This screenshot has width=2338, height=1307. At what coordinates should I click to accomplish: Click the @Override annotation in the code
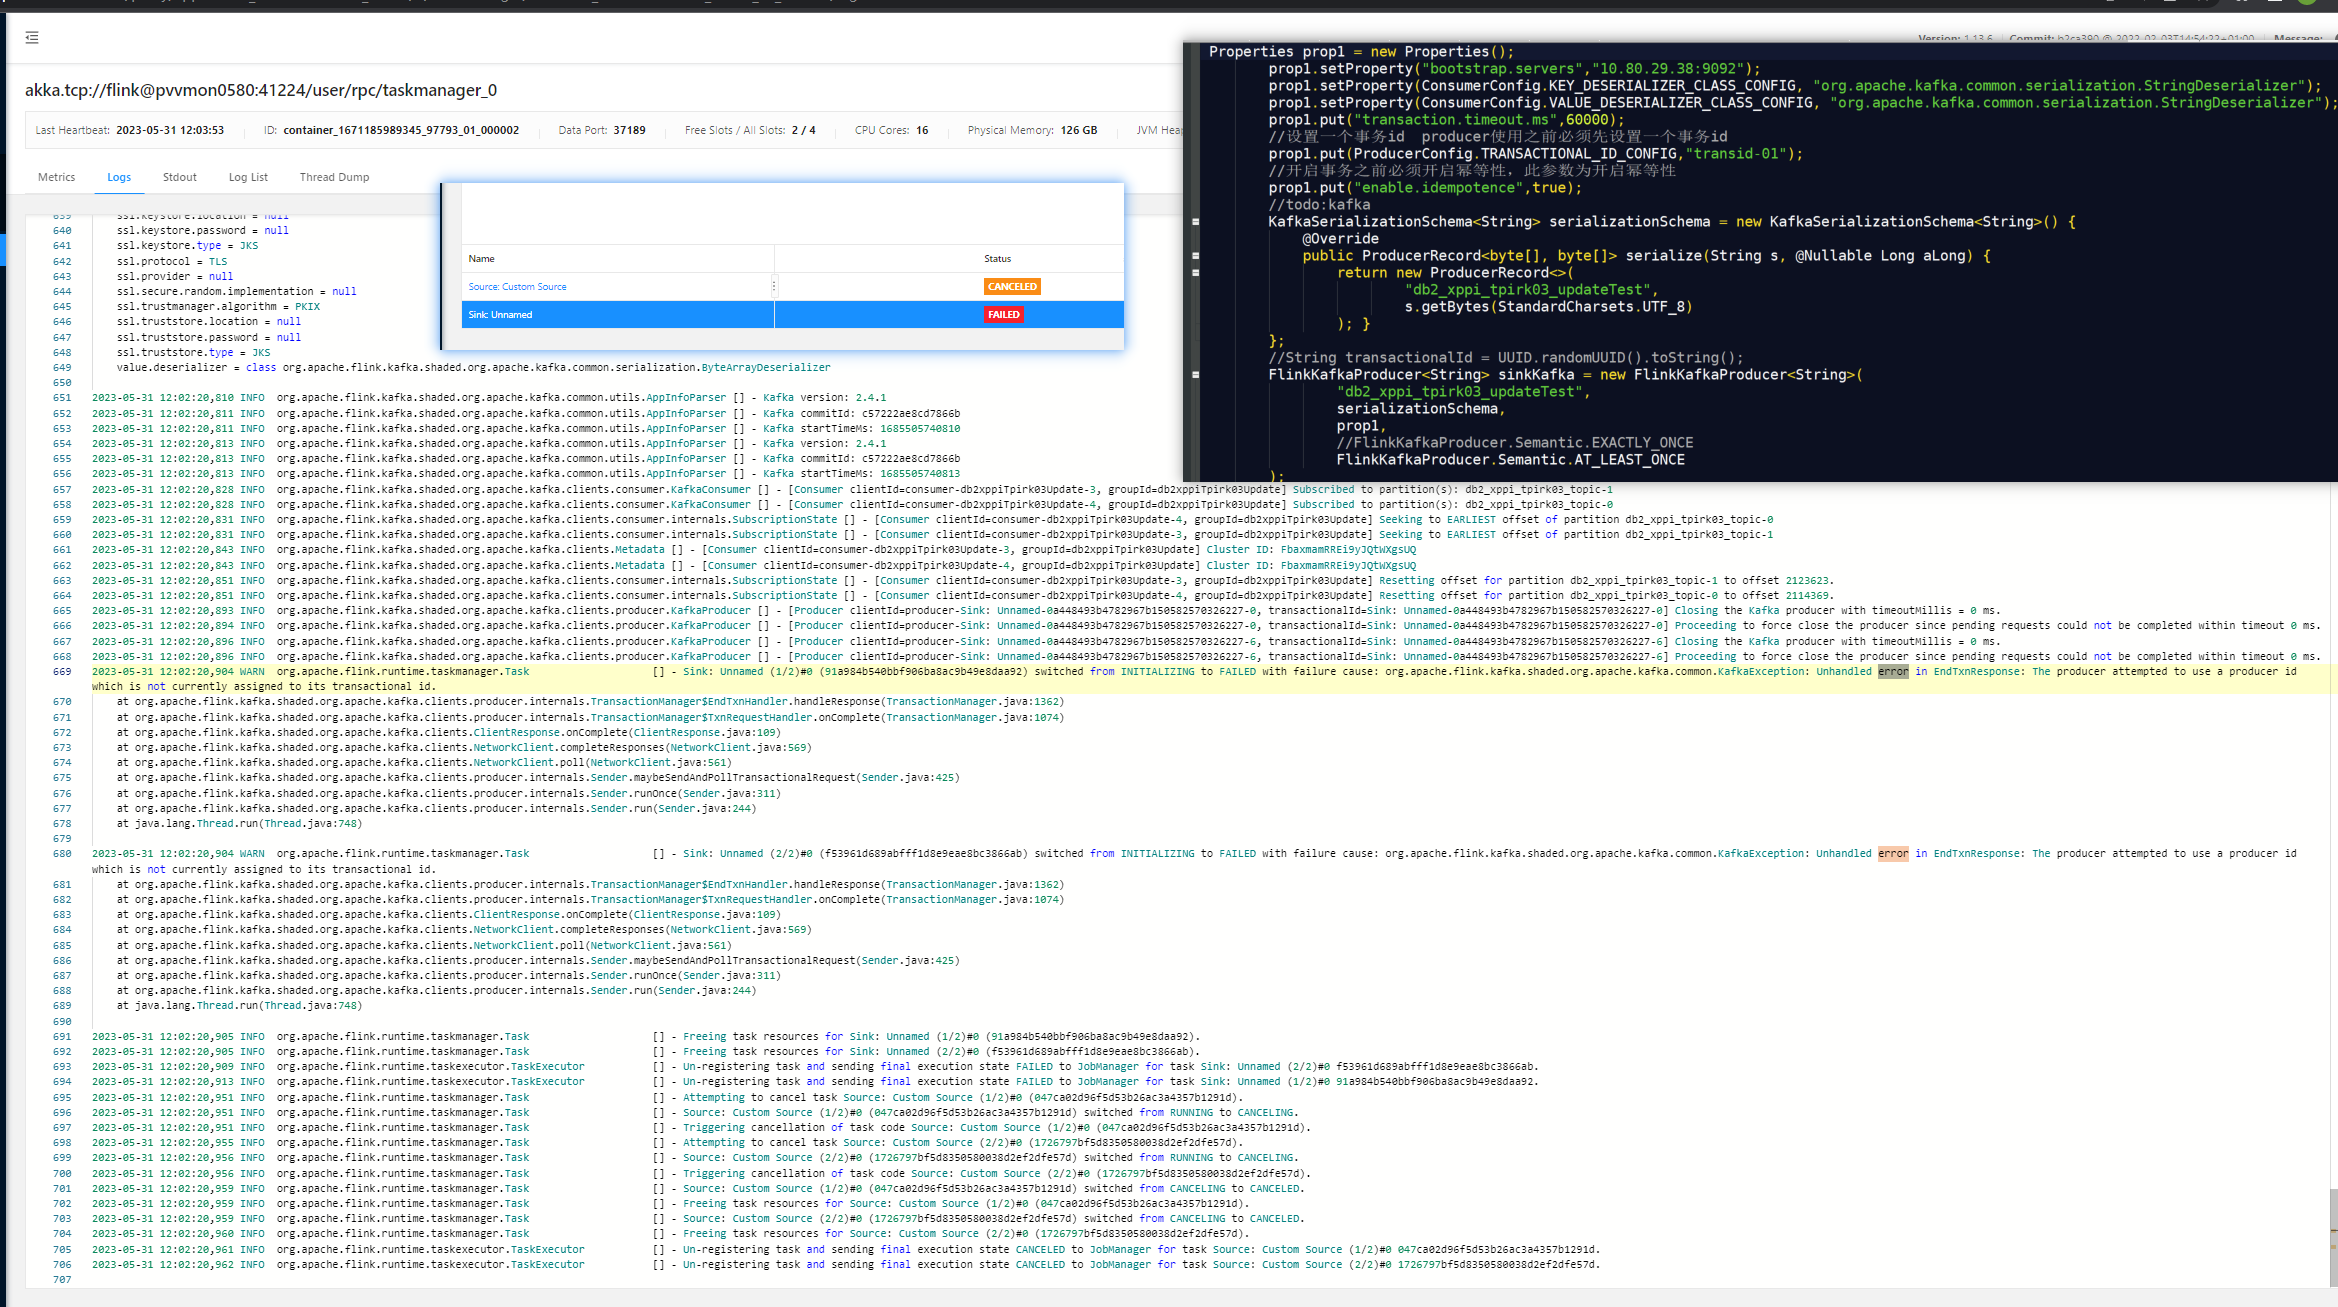pos(1340,239)
